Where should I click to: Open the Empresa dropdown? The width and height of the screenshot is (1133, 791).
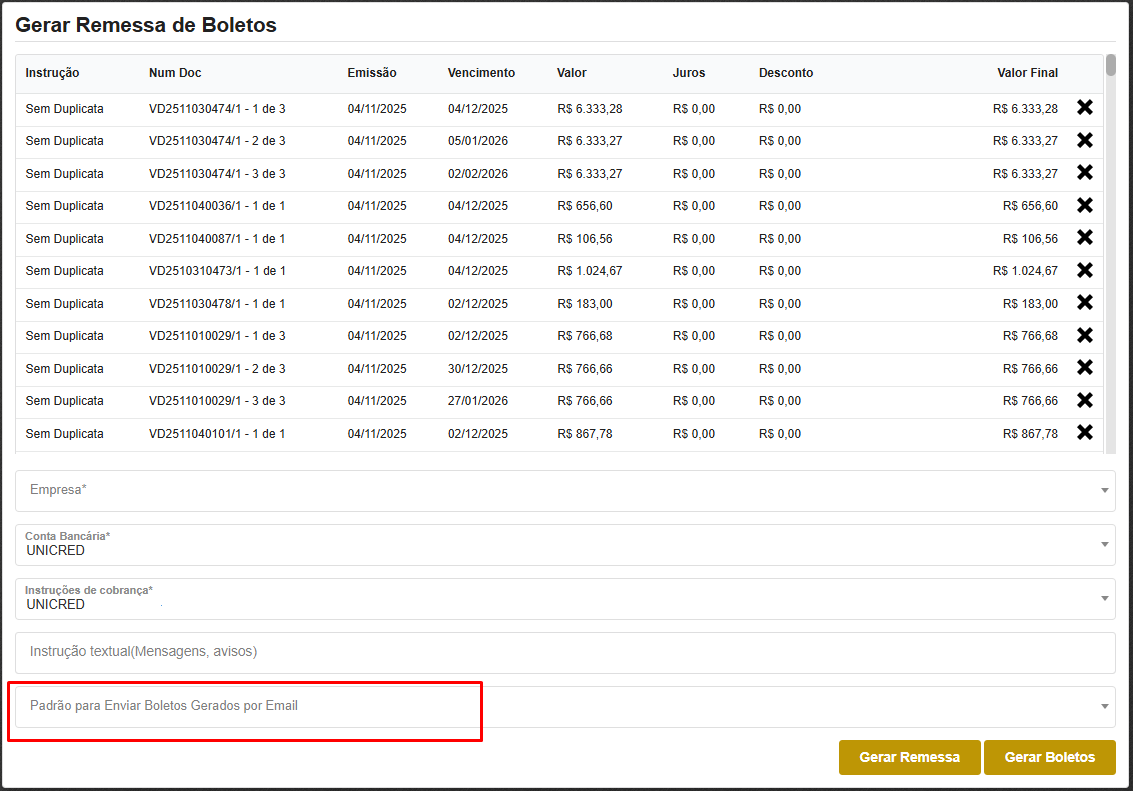coord(565,491)
